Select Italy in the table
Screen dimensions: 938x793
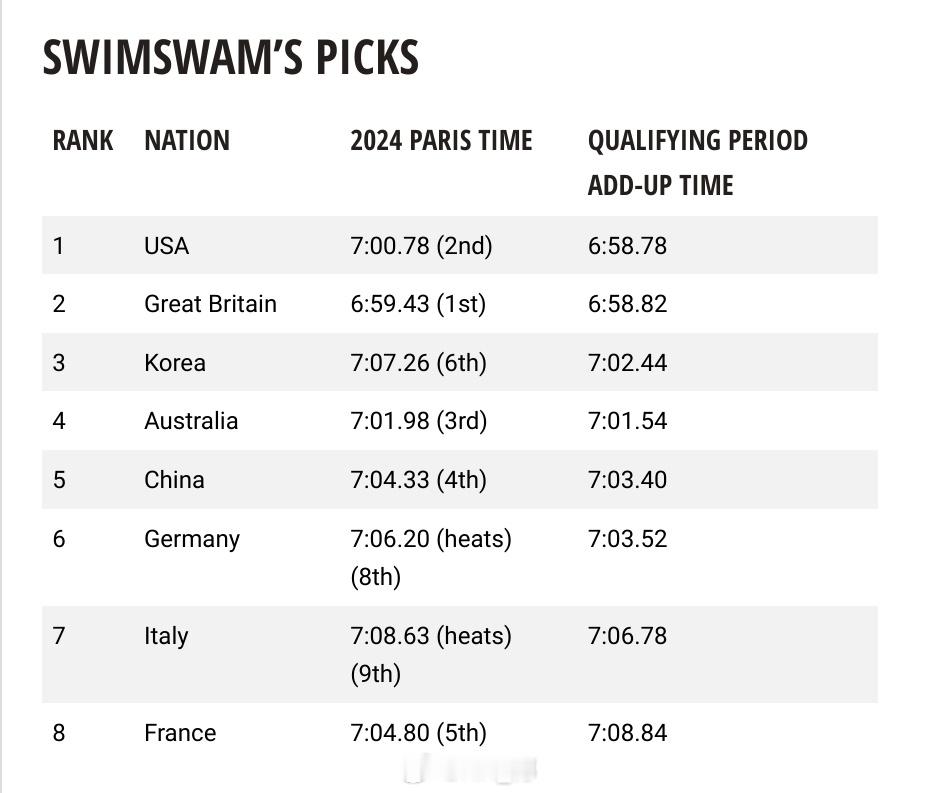coord(166,636)
